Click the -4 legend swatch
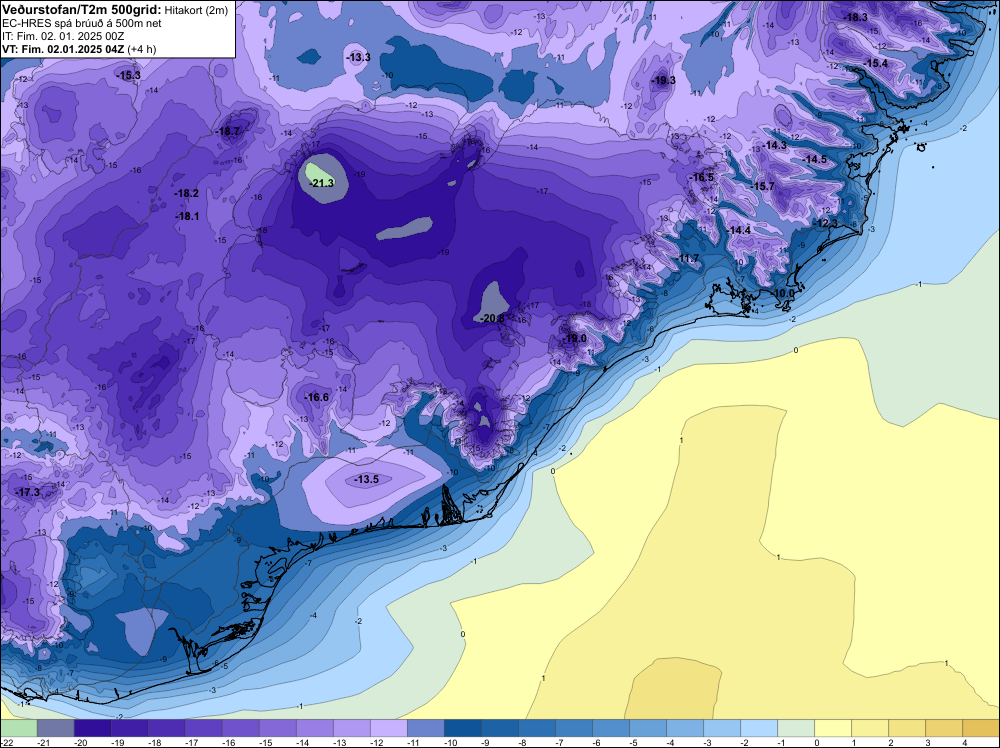The width and height of the screenshot is (1000, 748). (x=685, y=728)
